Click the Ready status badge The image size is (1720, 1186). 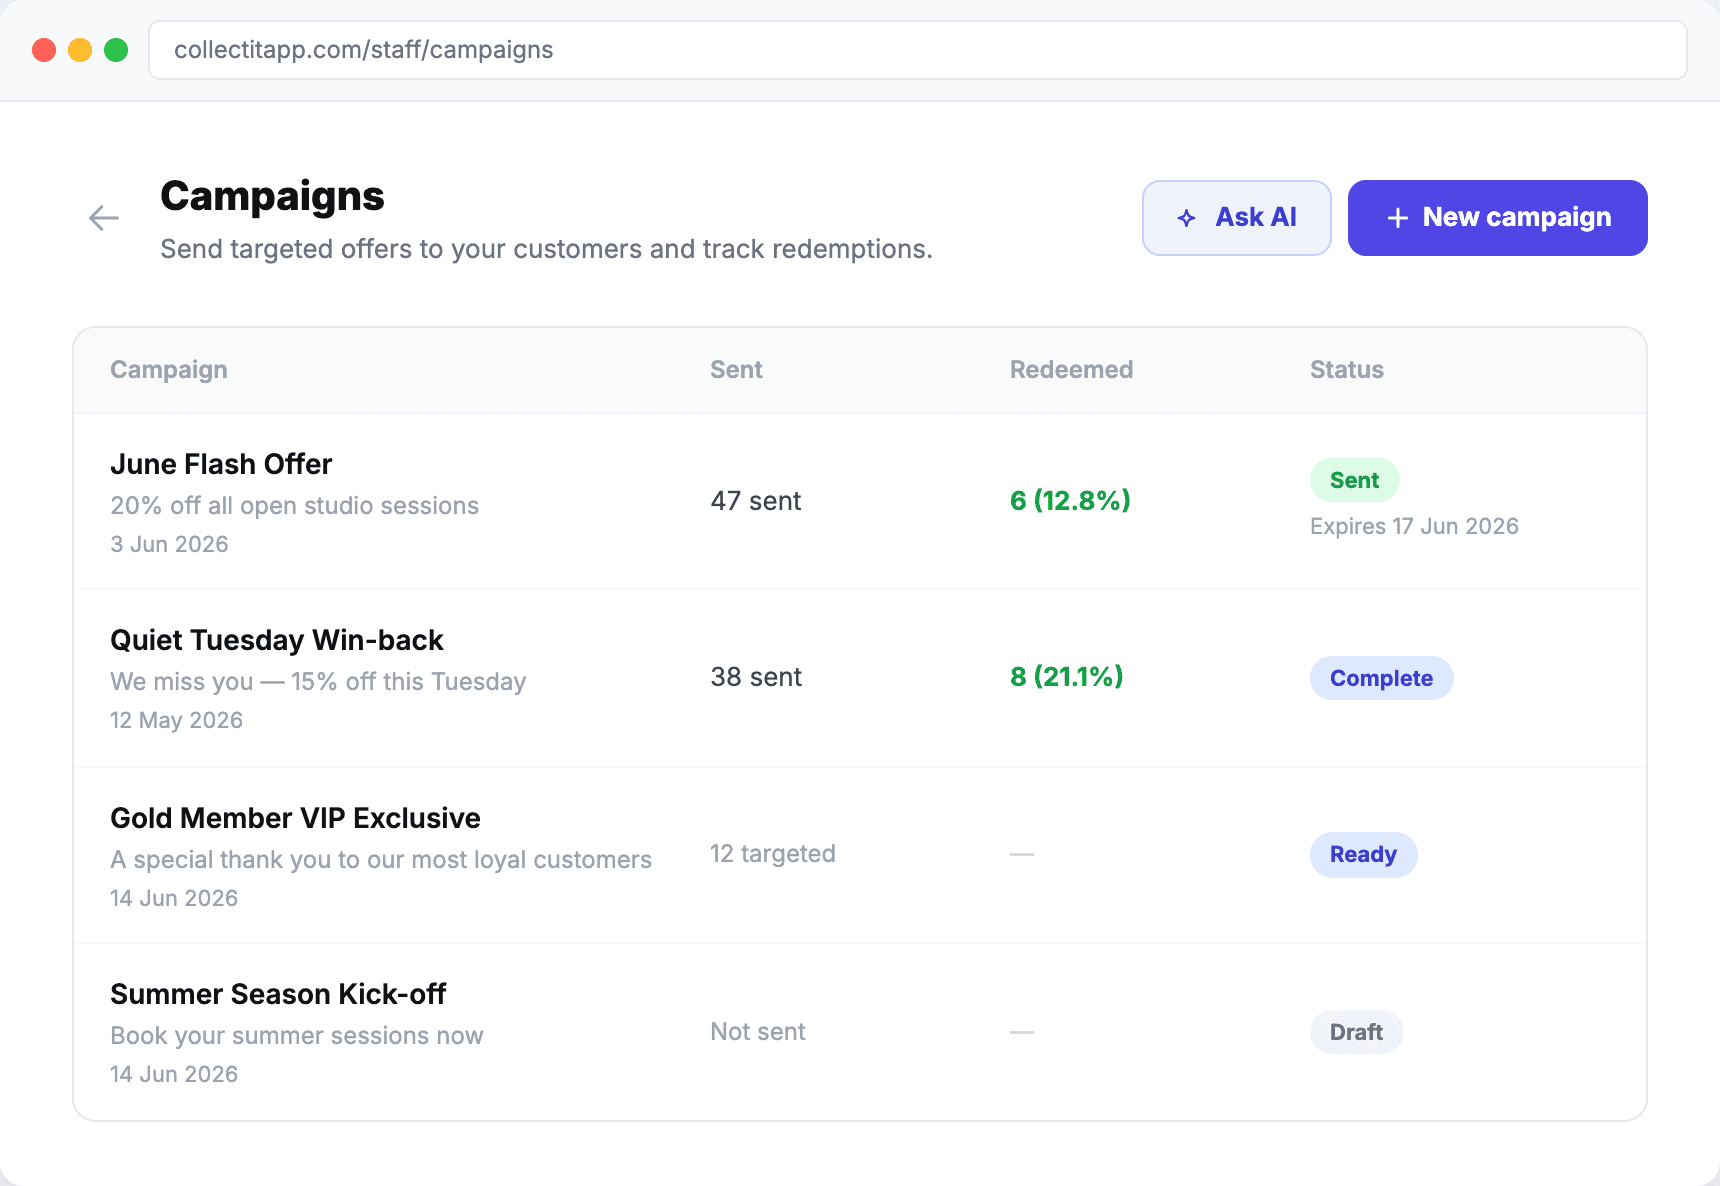tap(1364, 855)
